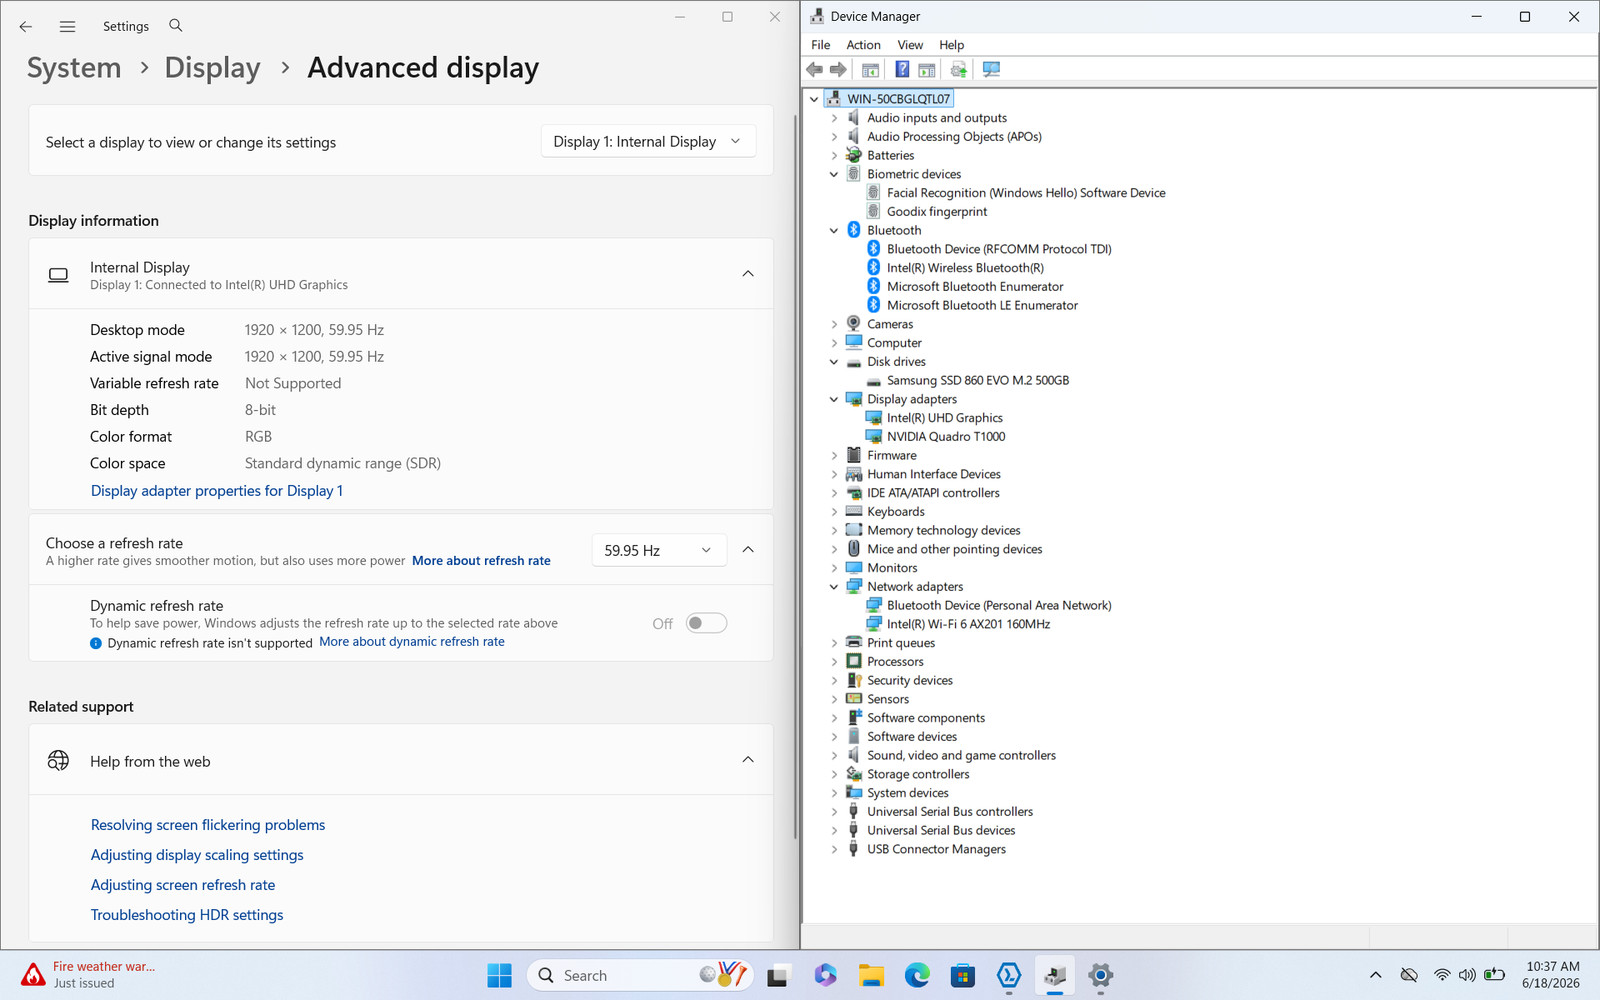Open Troubleshooting HDR settings link
This screenshot has height=1000, width=1600.
click(x=187, y=915)
